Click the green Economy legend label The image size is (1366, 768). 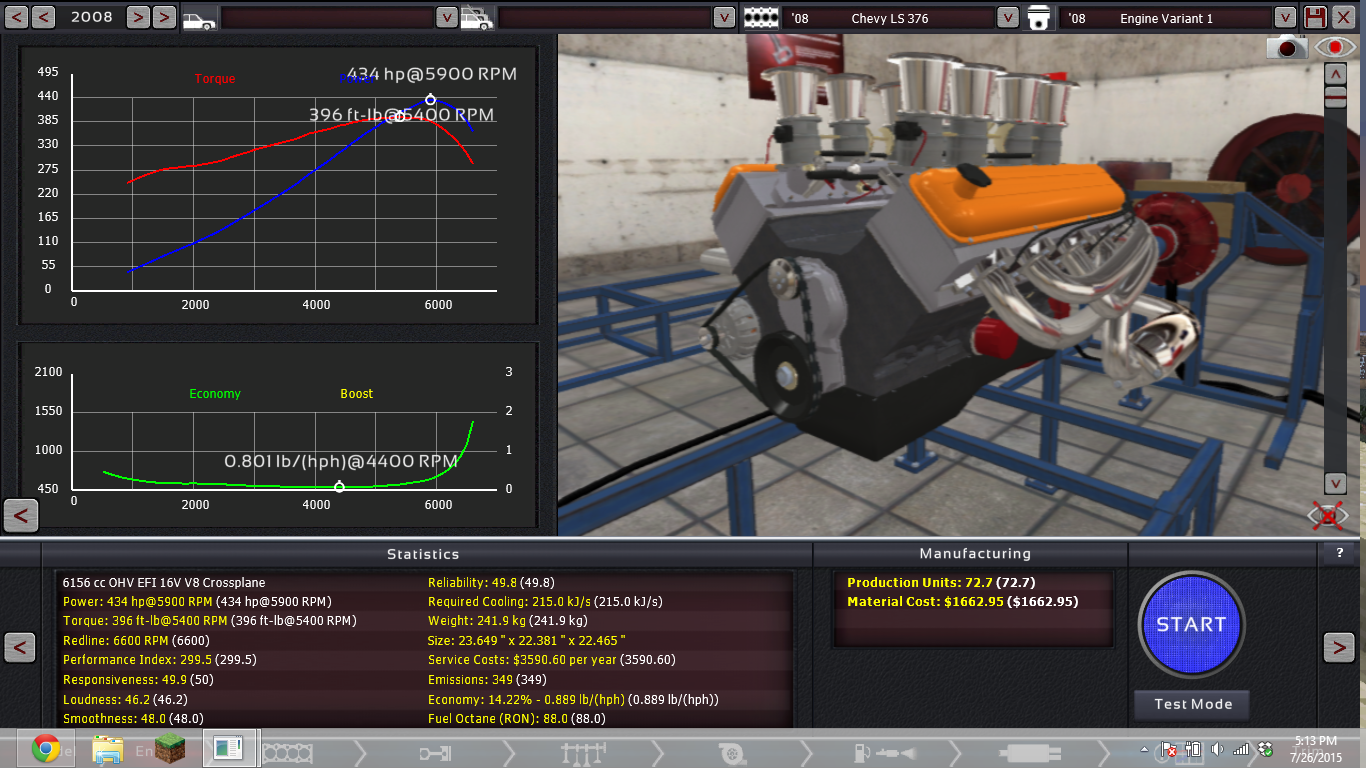point(215,394)
